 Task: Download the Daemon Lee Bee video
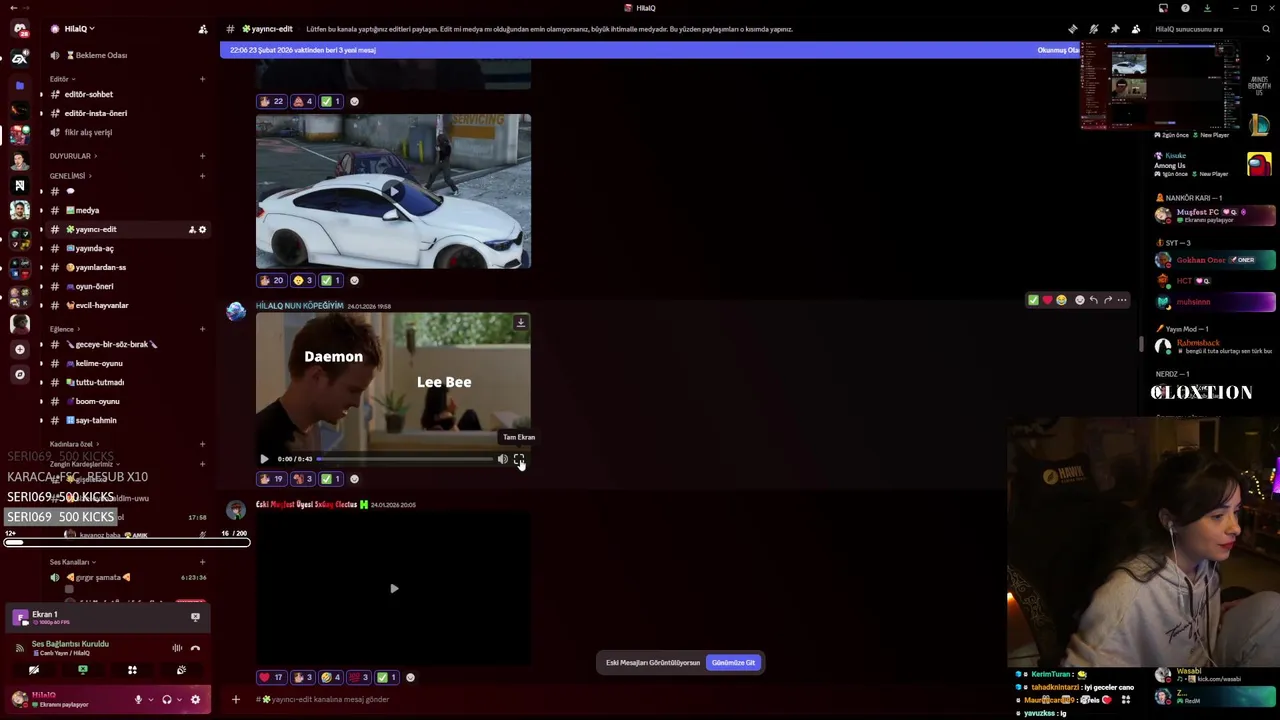click(520, 322)
